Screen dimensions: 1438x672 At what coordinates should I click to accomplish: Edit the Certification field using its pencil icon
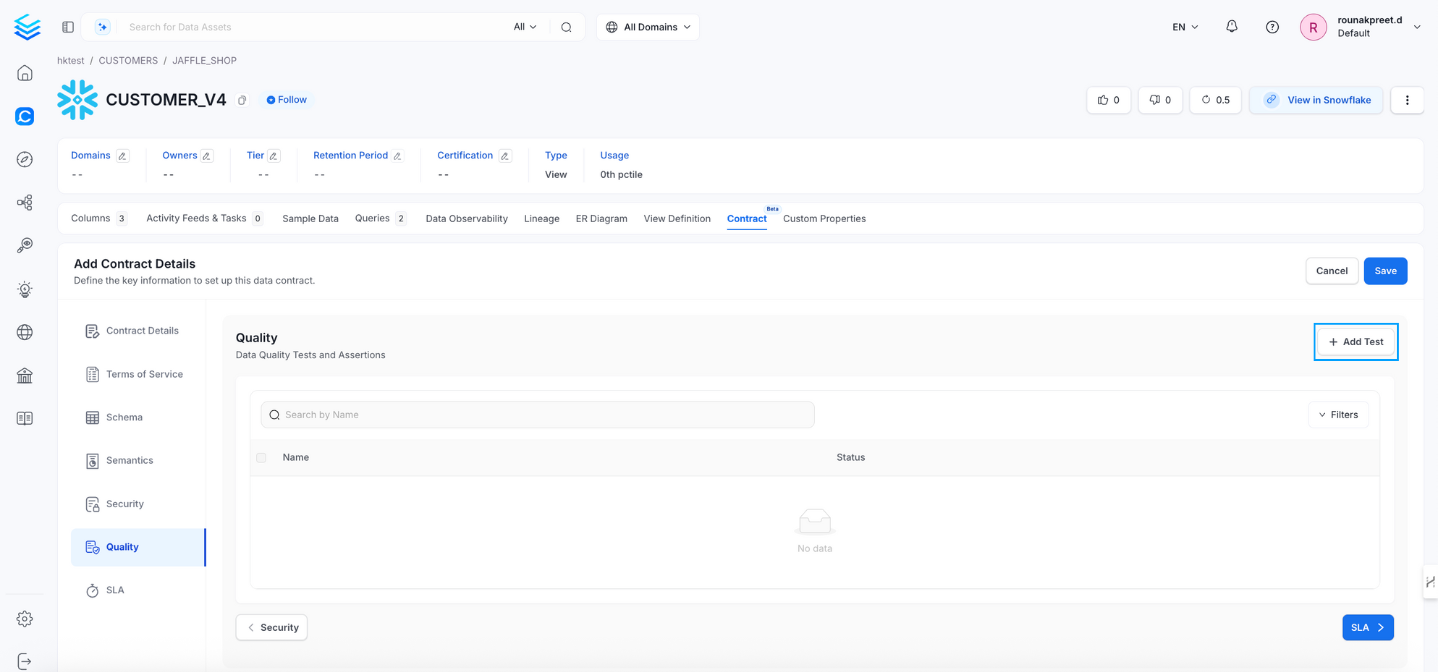click(x=505, y=155)
